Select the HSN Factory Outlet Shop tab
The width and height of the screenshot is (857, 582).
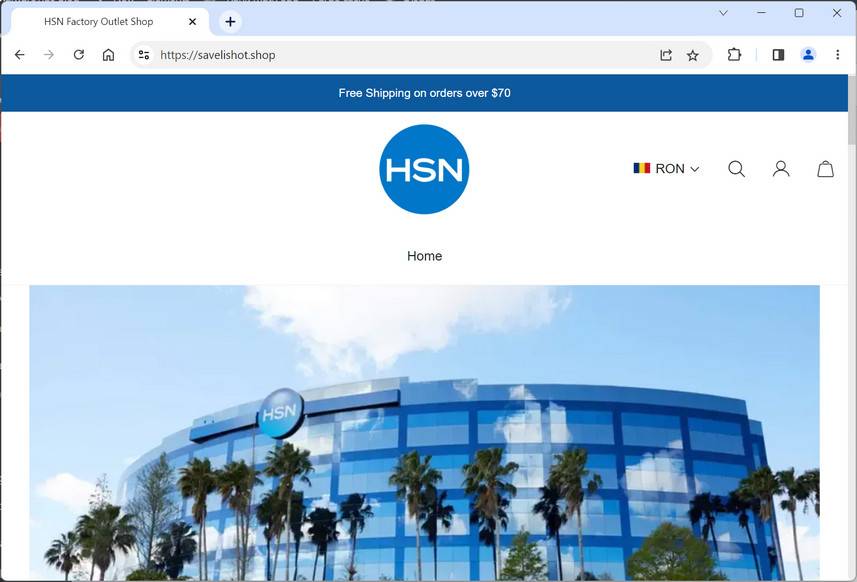point(110,21)
